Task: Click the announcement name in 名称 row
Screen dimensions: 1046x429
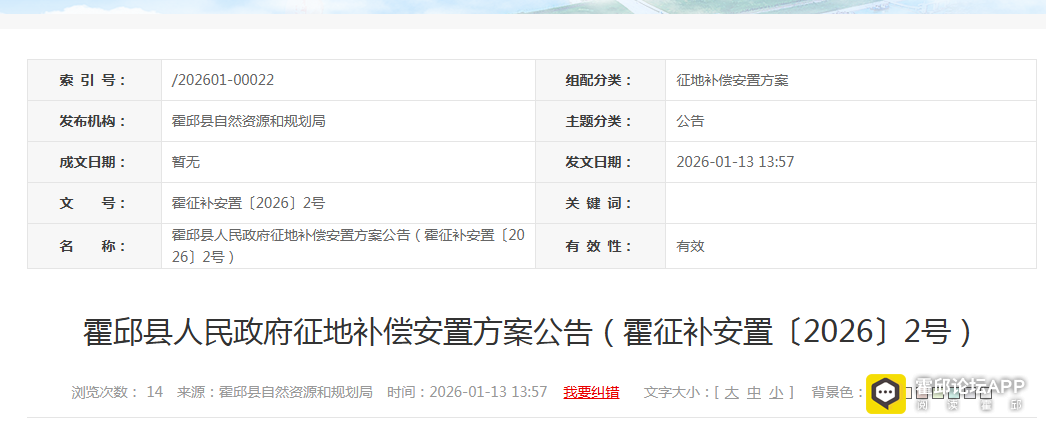Action: (348, 246)
